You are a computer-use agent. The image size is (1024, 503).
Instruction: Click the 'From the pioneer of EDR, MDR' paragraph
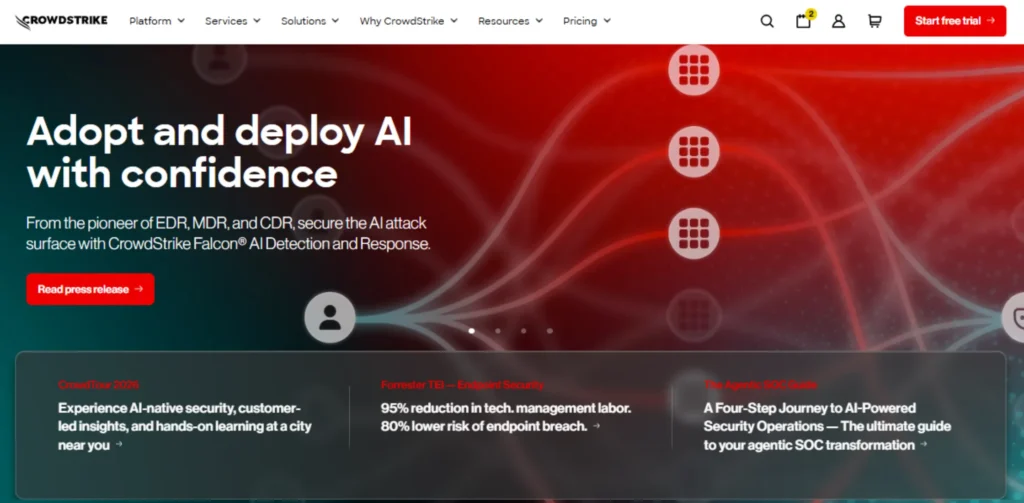229,233
